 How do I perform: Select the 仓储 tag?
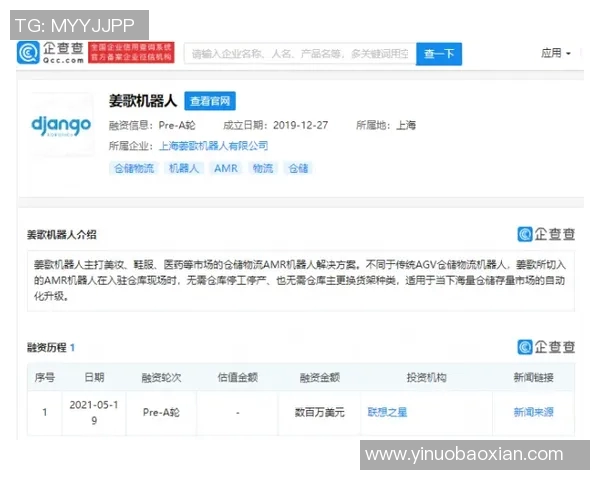298,168
